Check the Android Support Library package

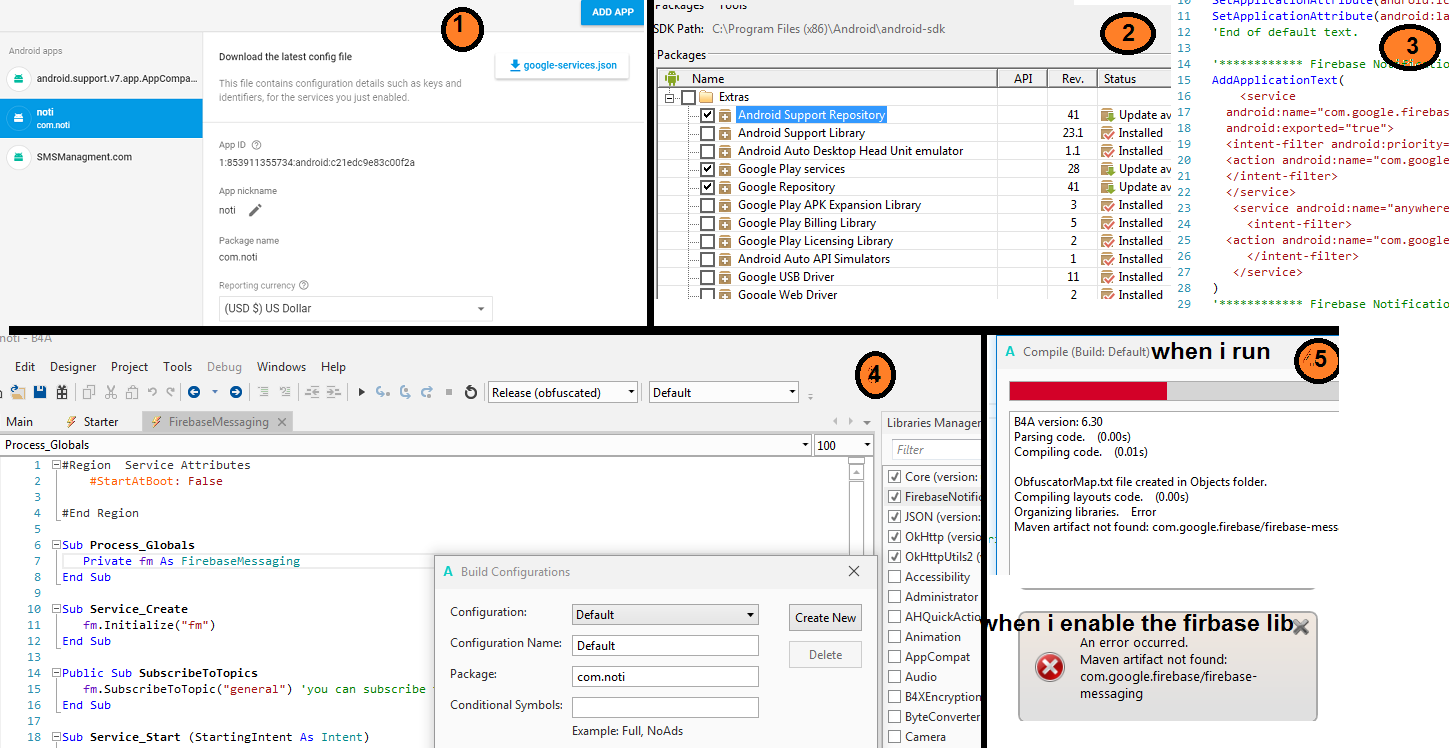(x=708, y=133)
